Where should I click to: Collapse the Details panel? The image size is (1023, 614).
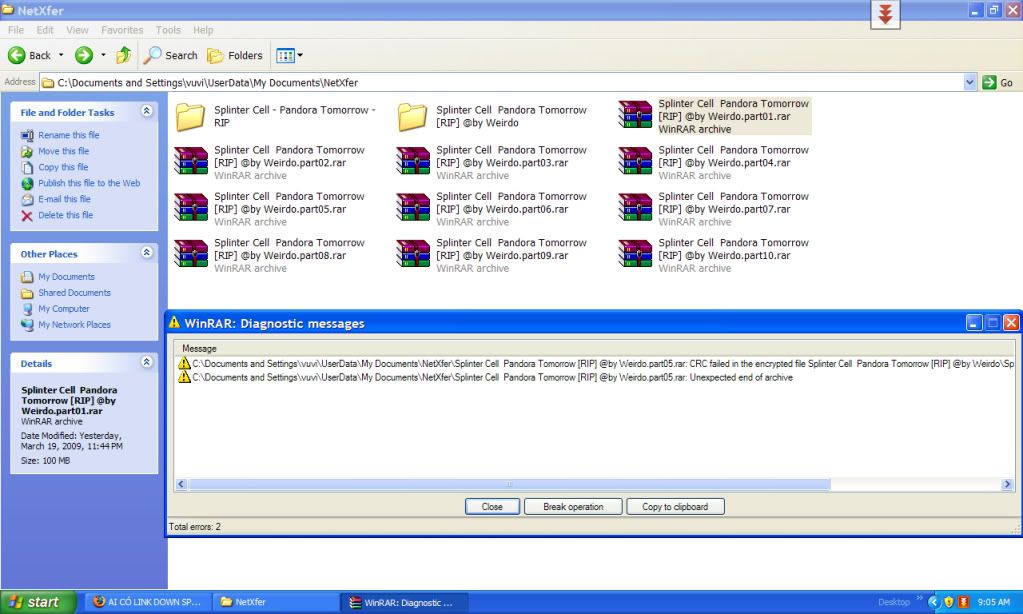click(147, 362)
